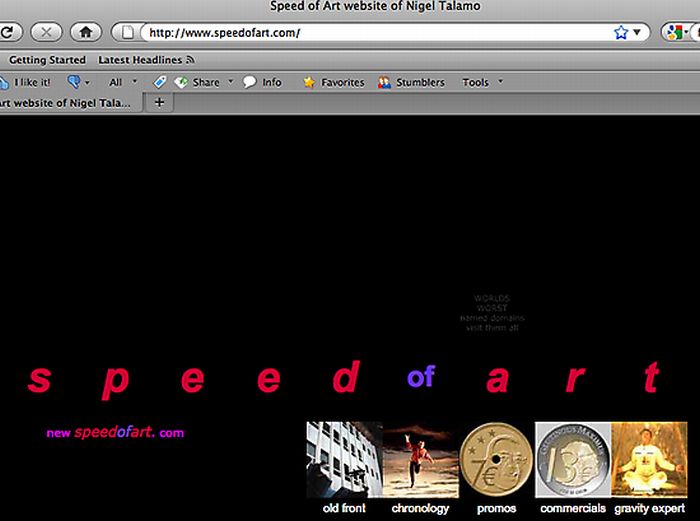Screen dimensions: 700x521
Task: Expand the Share dropdown arrow
Action: tap(231, 81)
